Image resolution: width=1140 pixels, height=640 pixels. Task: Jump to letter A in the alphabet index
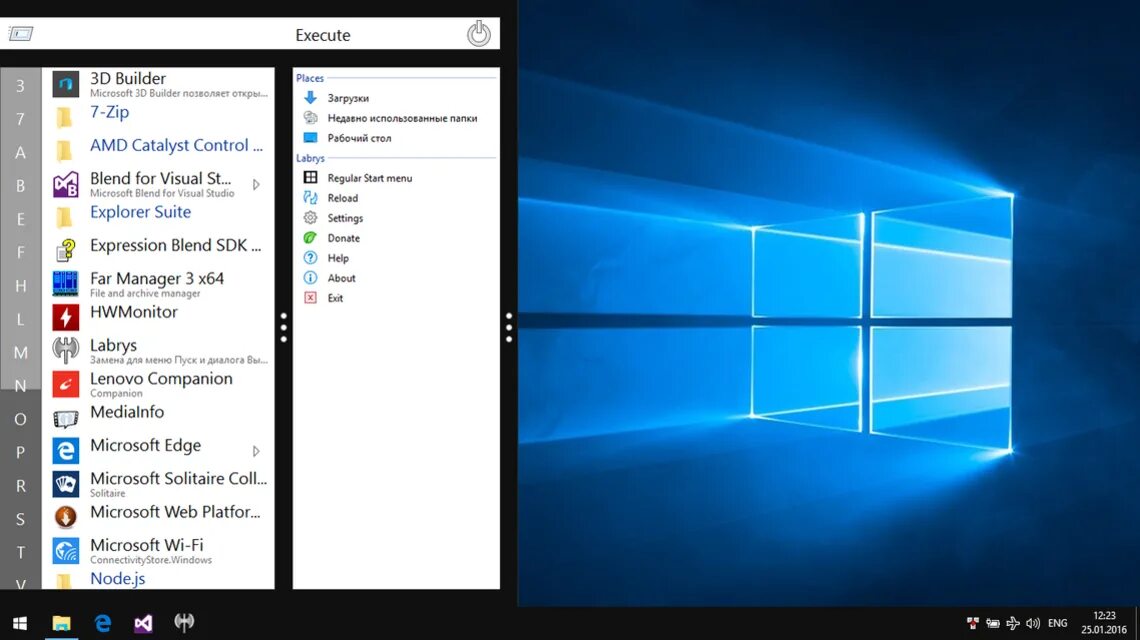(x=20, y=152)
